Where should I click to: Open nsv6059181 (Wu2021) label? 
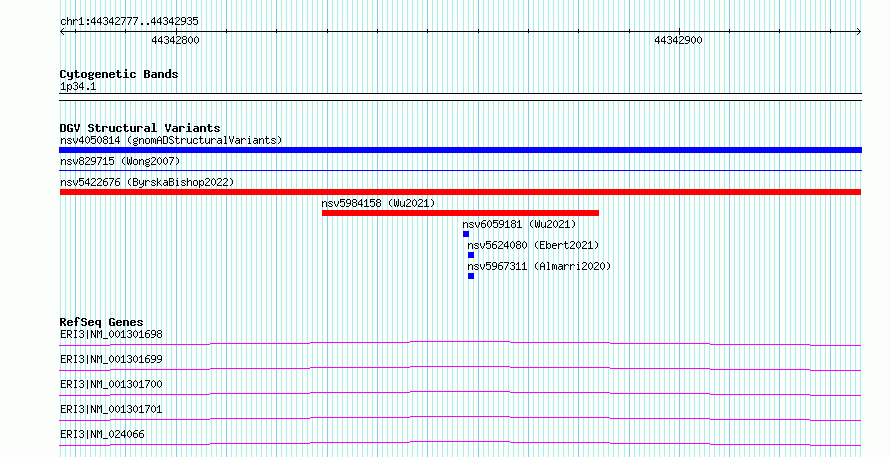click(519, 224)
